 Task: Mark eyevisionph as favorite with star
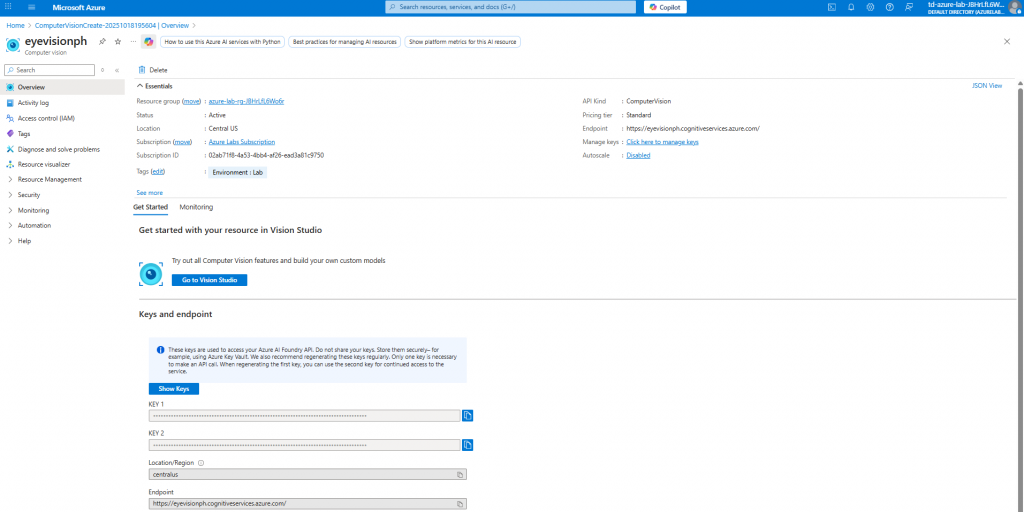(x=118, y=42)
